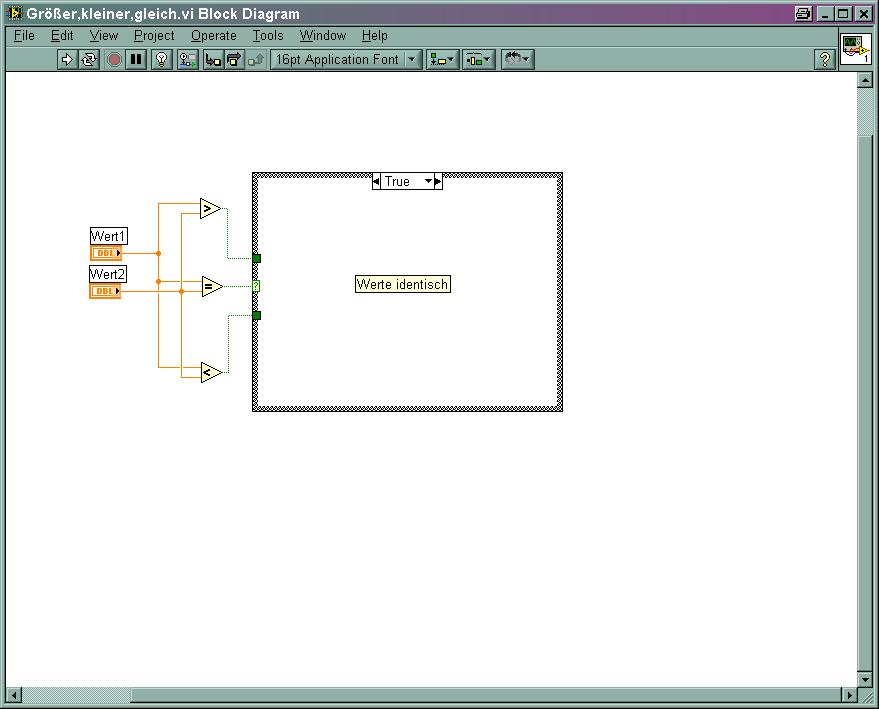The height and width of the screenshot is (709, 879).
Task: Click the Pause button in toolbar
Action: click(136, 59)
